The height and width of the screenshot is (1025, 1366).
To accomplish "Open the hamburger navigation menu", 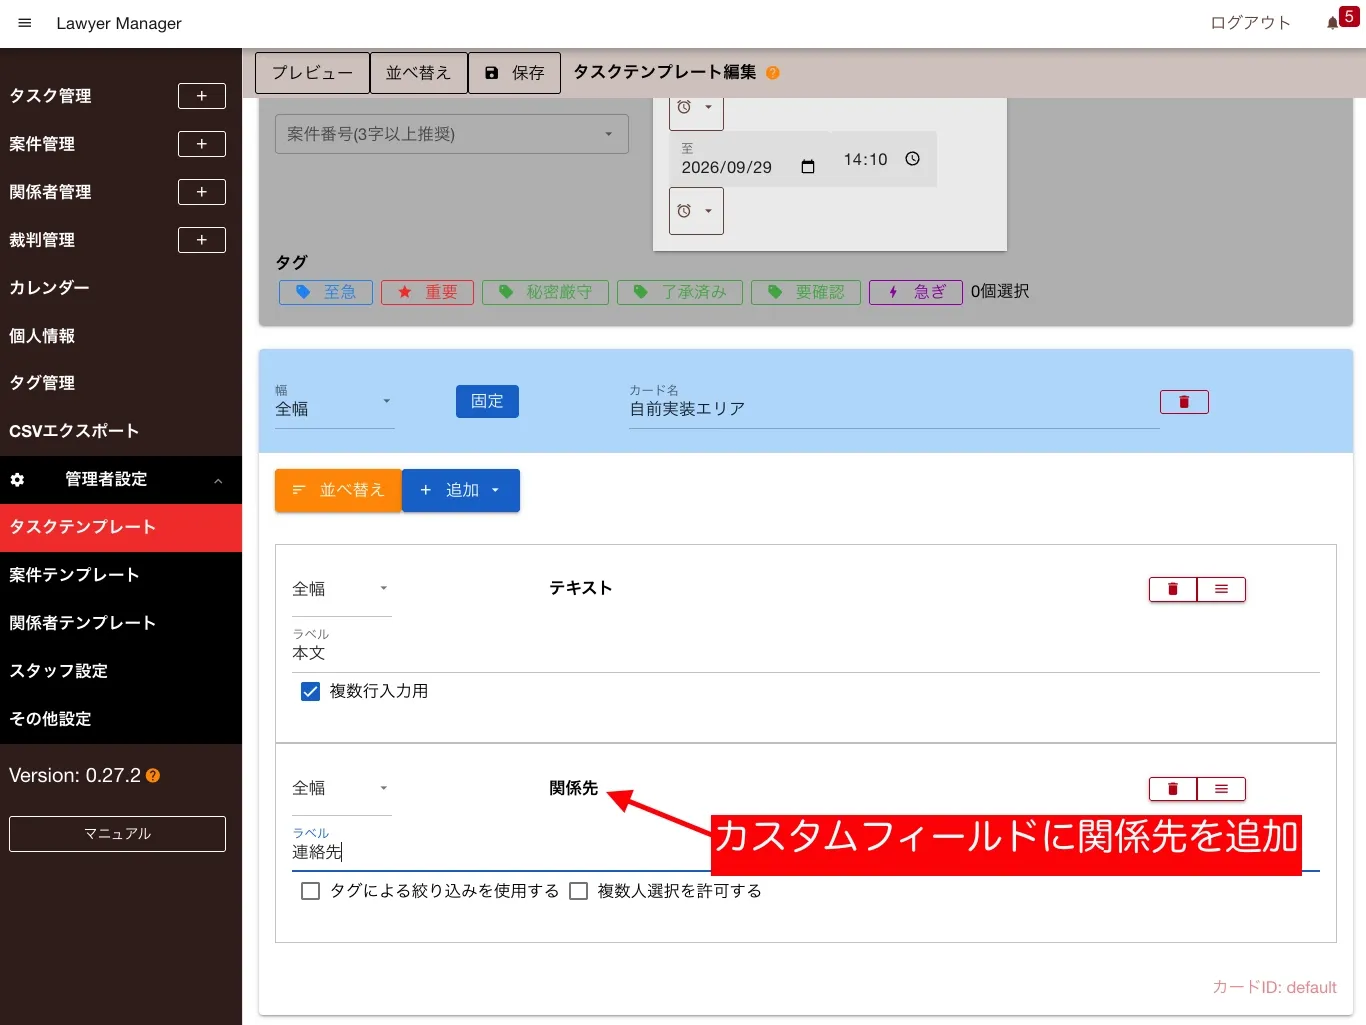I will tap(25, 23).
